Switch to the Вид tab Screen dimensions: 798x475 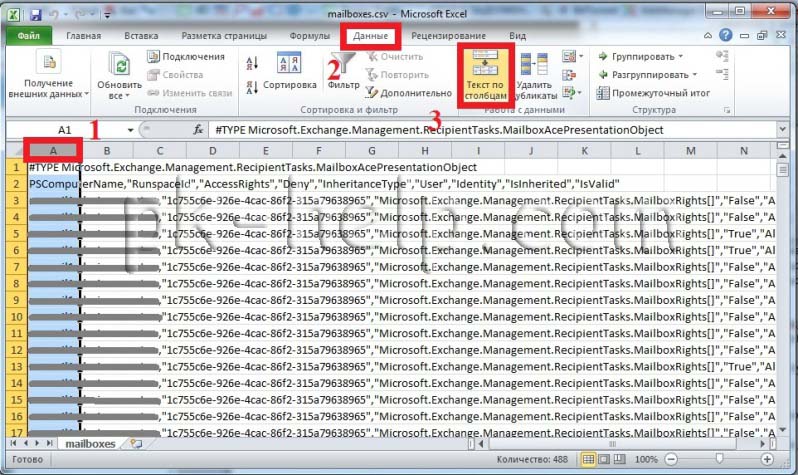[x=517, y=36]
